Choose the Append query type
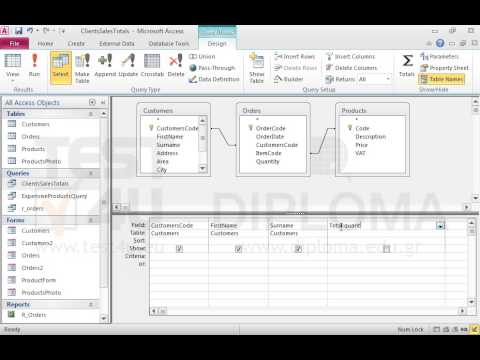This screenshot has height=360, width=480. (x=105, y=65)
